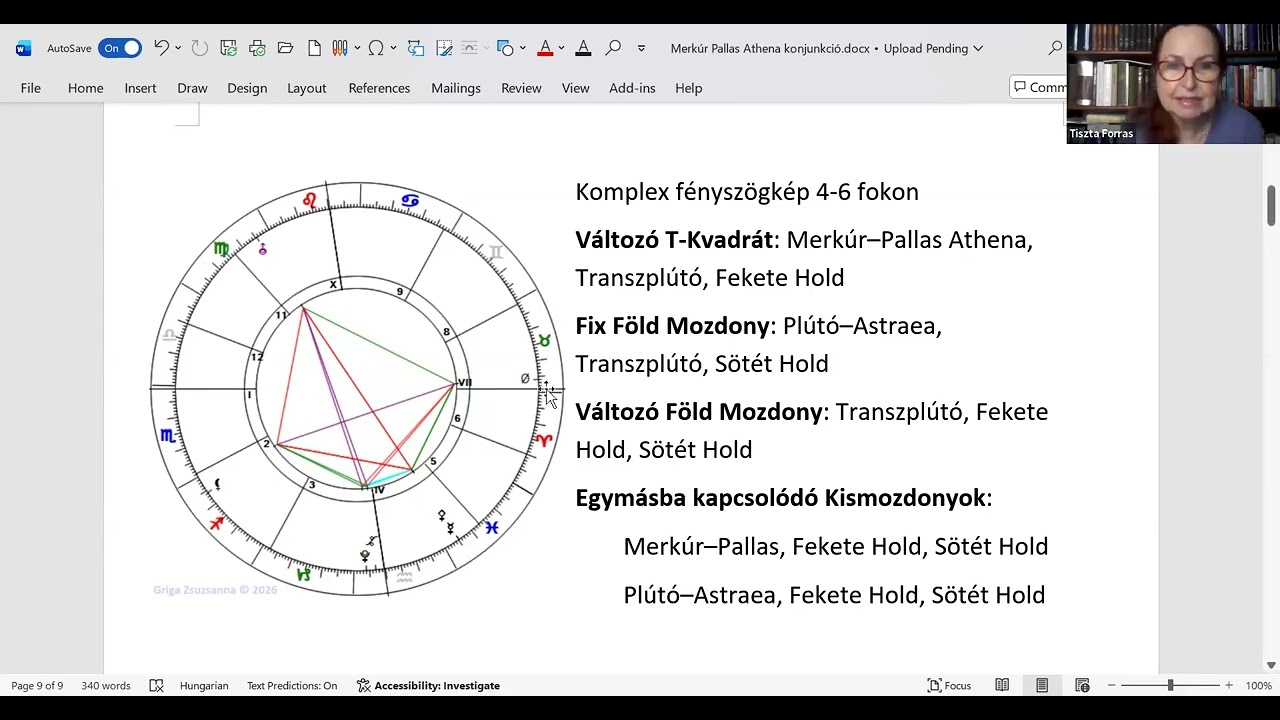Image resolution: width=1280 pixels, height=720 pixels.
Task: Click the astrology chart image
Action: pyautogui.click(x=357, y=389)
